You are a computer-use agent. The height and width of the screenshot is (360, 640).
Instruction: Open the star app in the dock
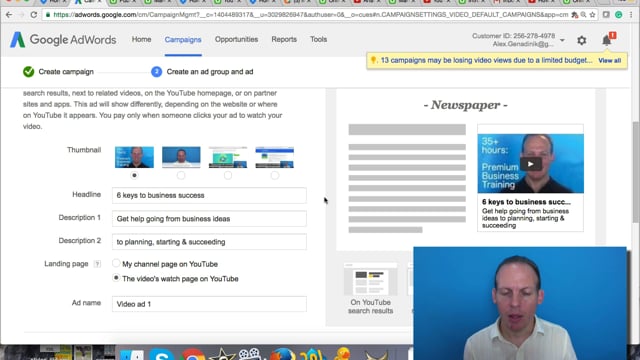tap(222, 354)
